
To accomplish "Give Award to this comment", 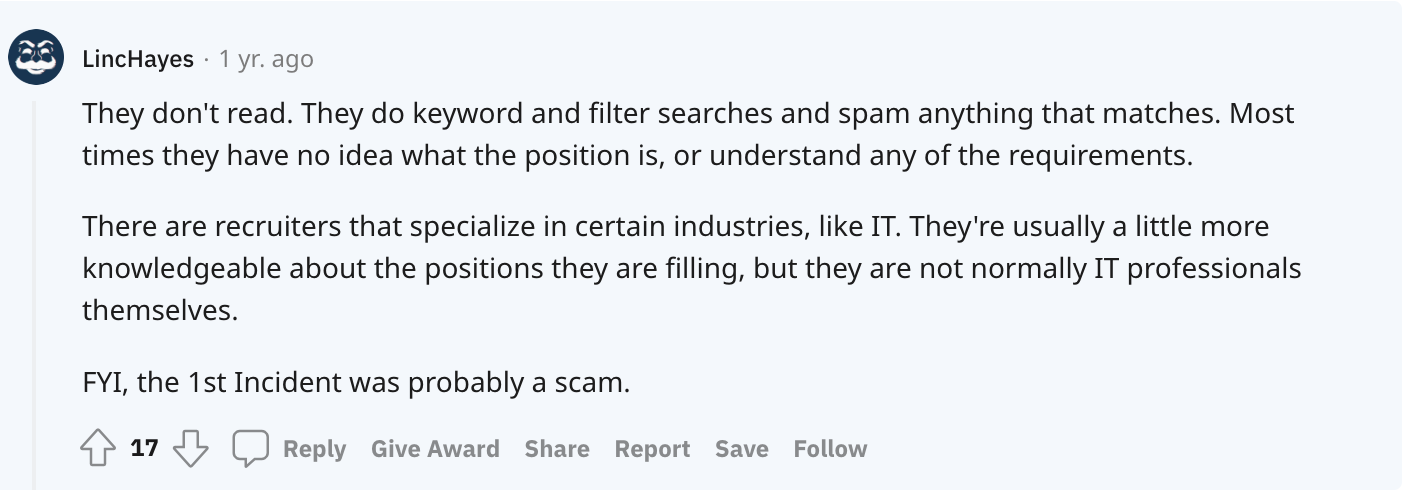I will (435, 449).
